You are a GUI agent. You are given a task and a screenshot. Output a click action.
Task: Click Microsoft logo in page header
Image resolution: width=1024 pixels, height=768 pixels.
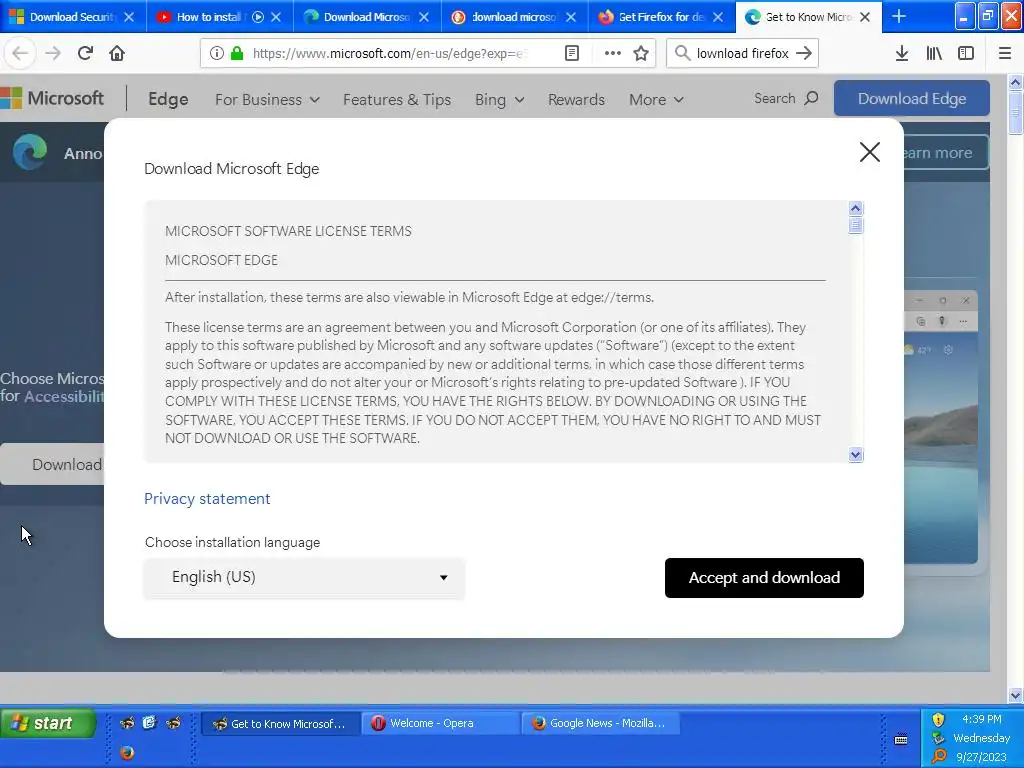[52, 99]
